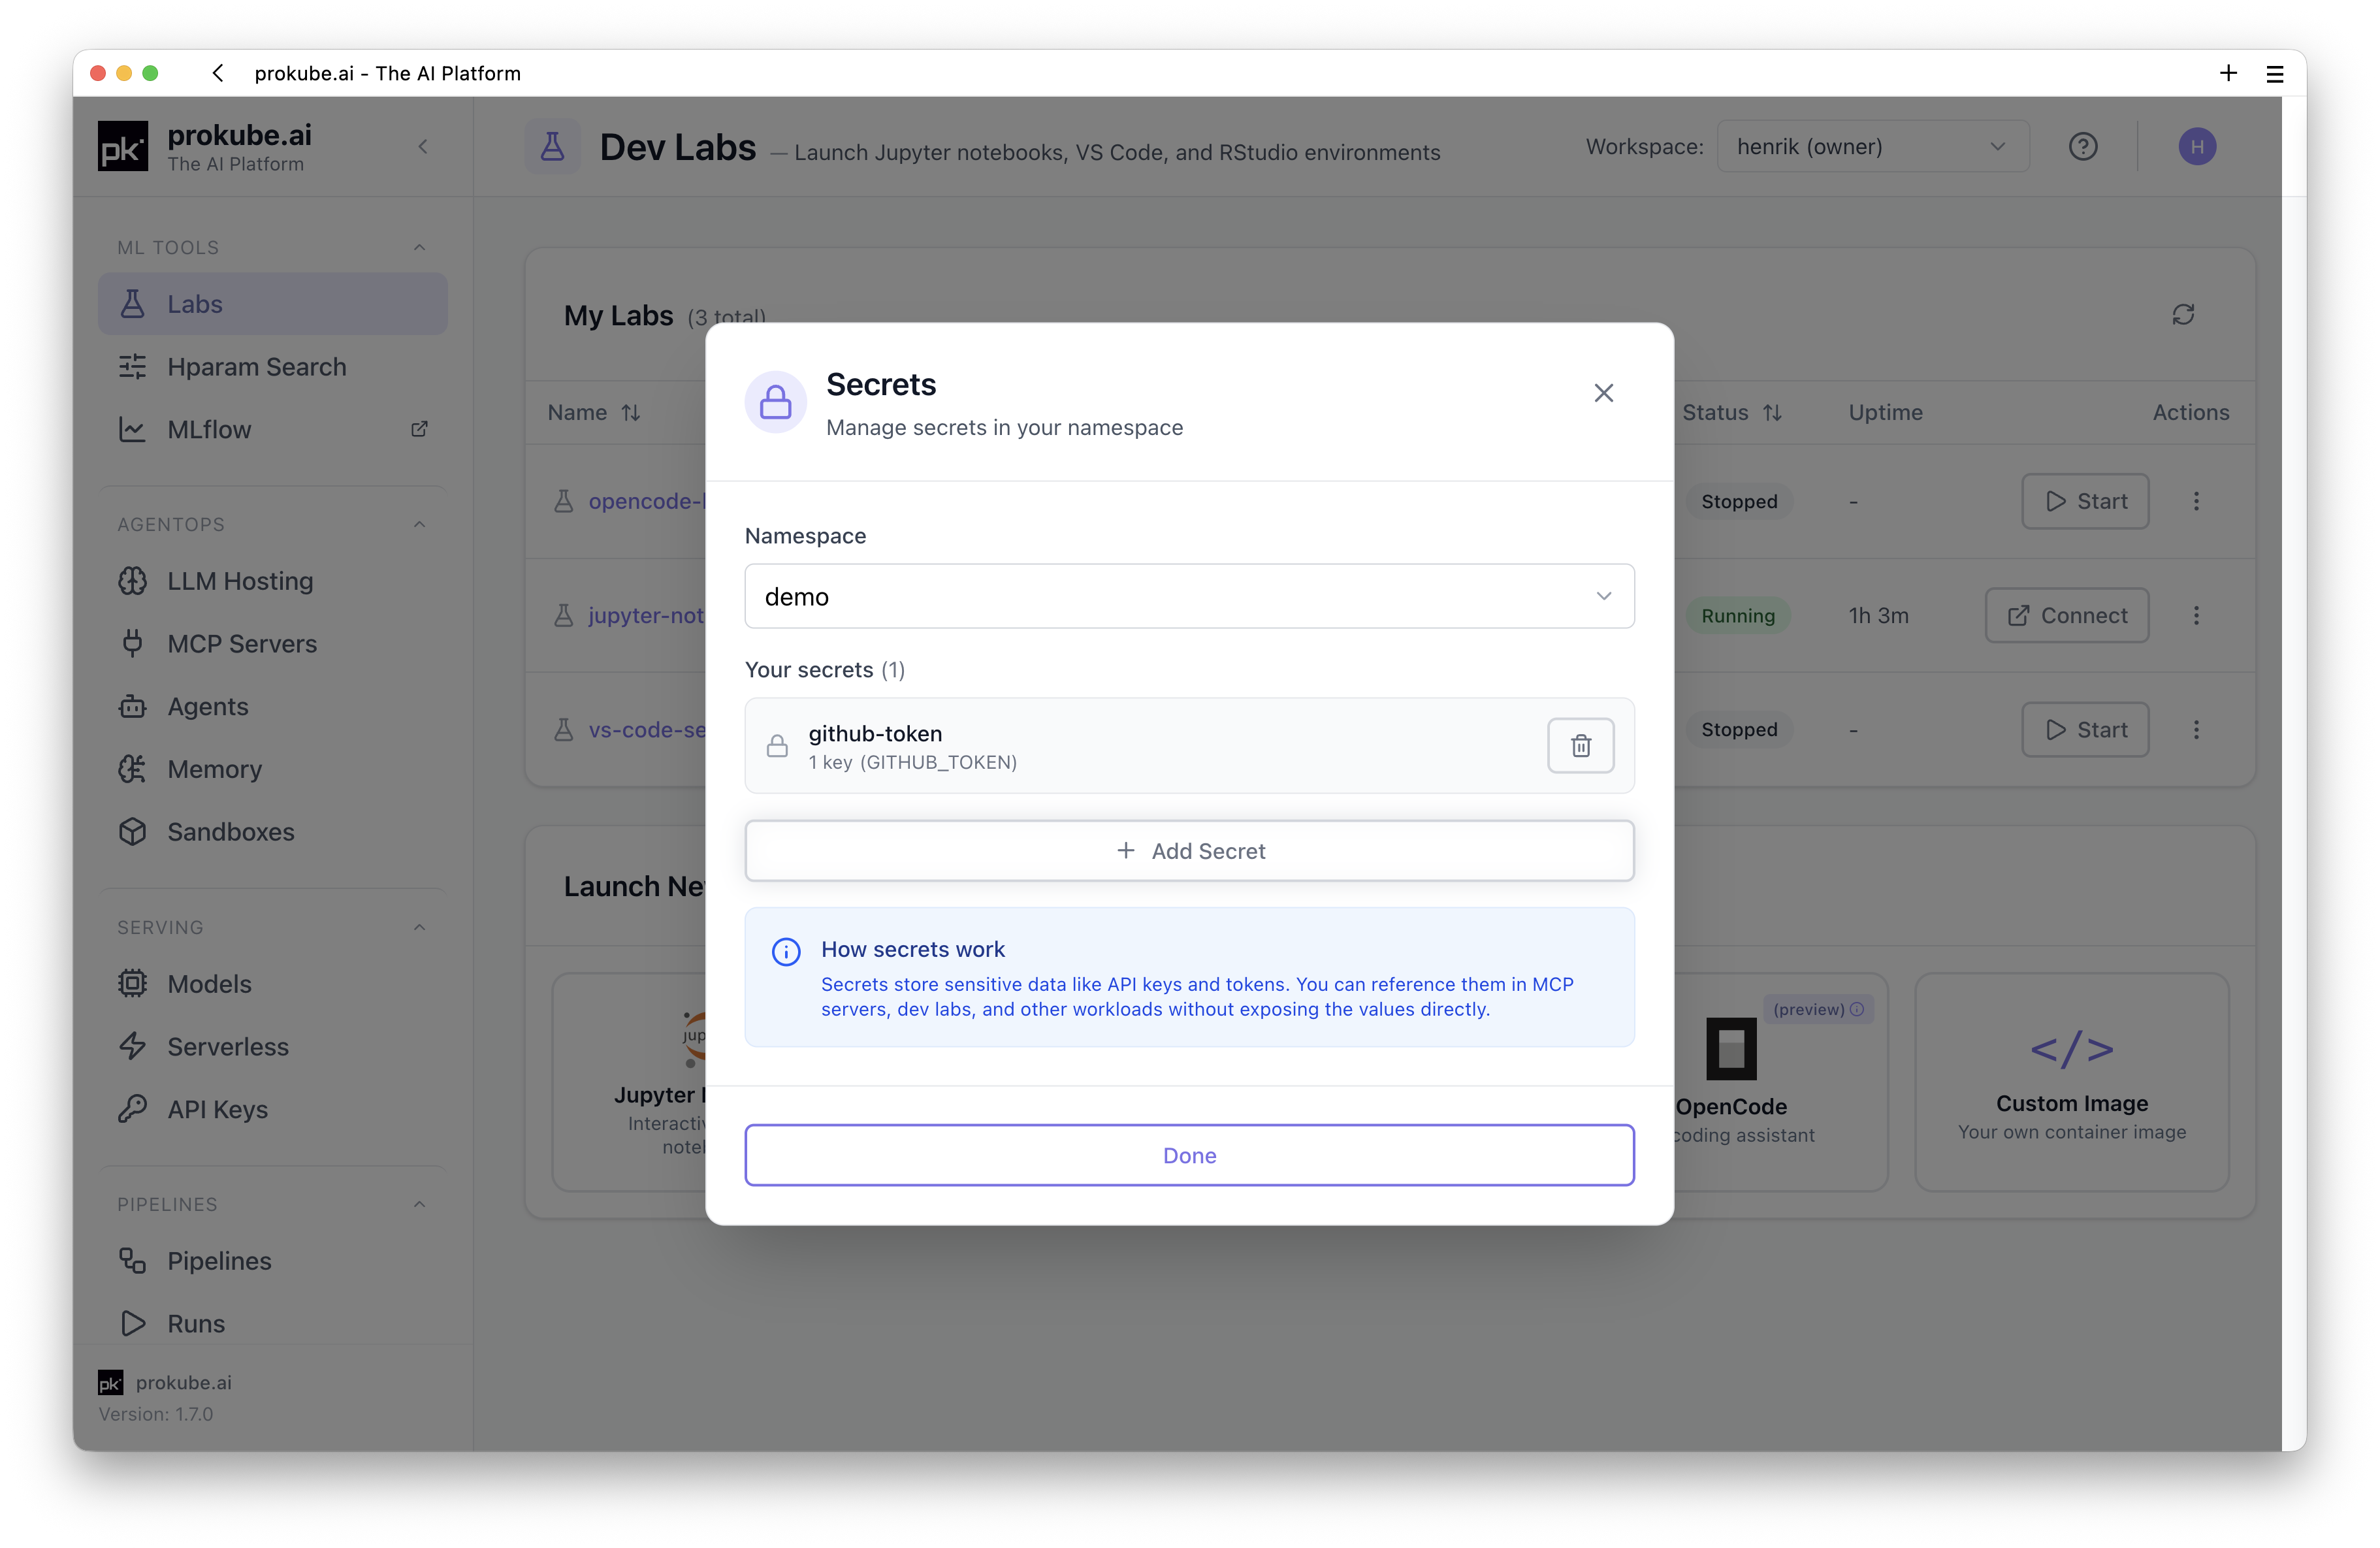Close the Secrets dialog with the X
This screenshot has width=2380, height=1548.
(x=1603, y=393)
